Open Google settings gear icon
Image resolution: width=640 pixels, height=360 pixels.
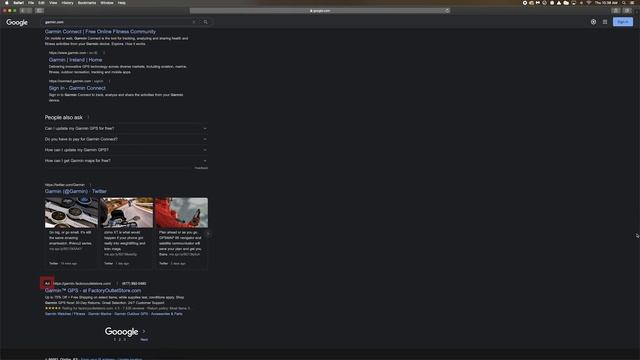(x=593, y=22)
